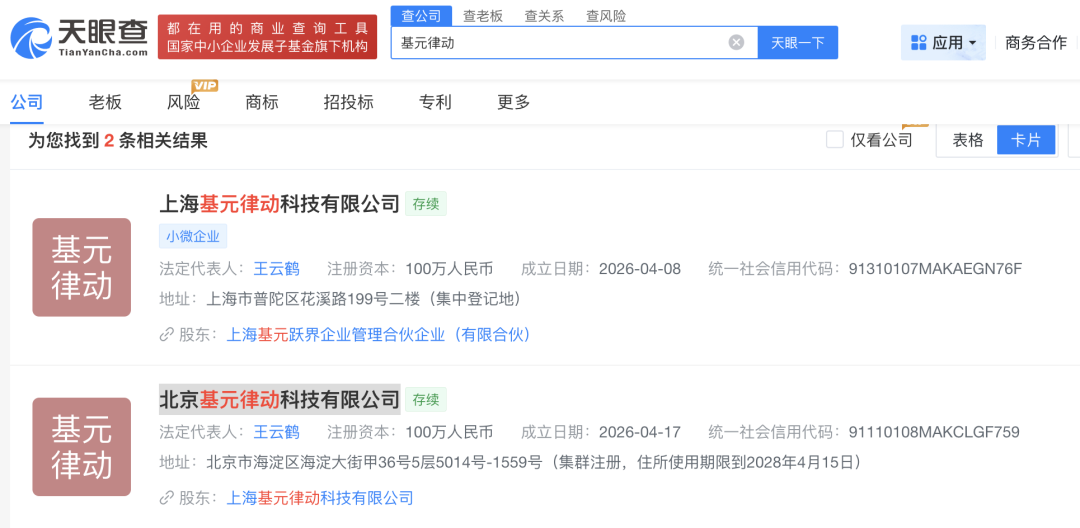Open the 公司 results tab

tap(27, 103)
